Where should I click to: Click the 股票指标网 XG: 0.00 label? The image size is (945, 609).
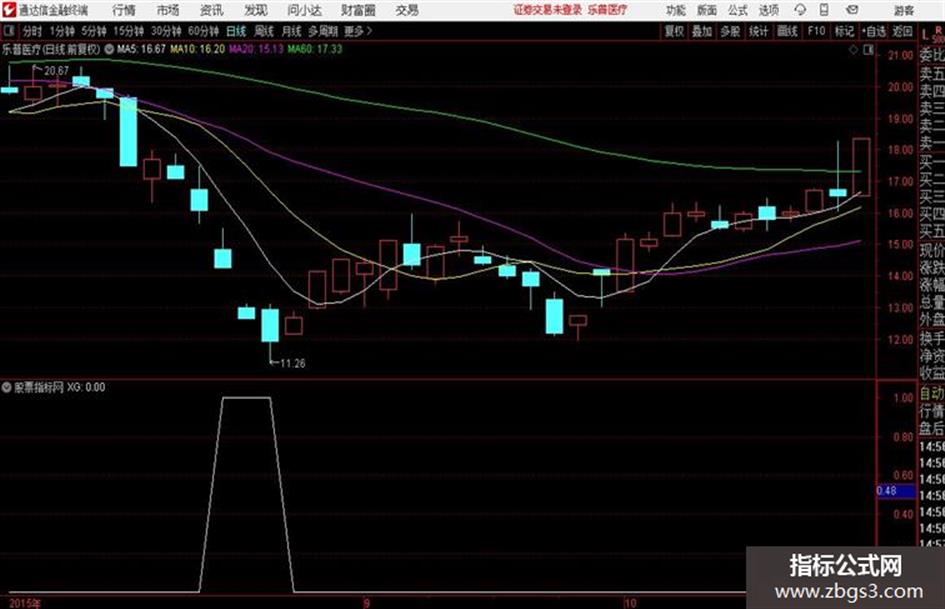[x=59, y=387]
